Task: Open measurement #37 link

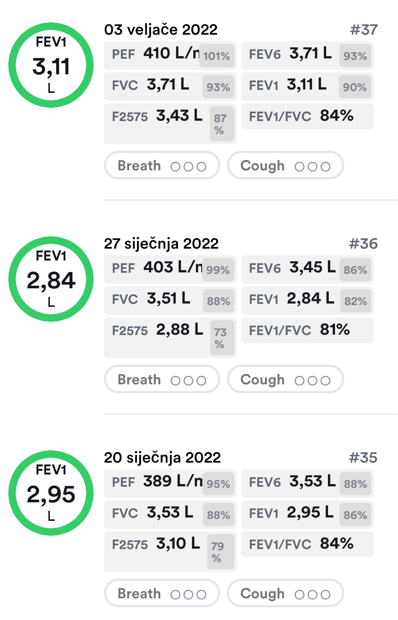Action: [x=364, y=30]
